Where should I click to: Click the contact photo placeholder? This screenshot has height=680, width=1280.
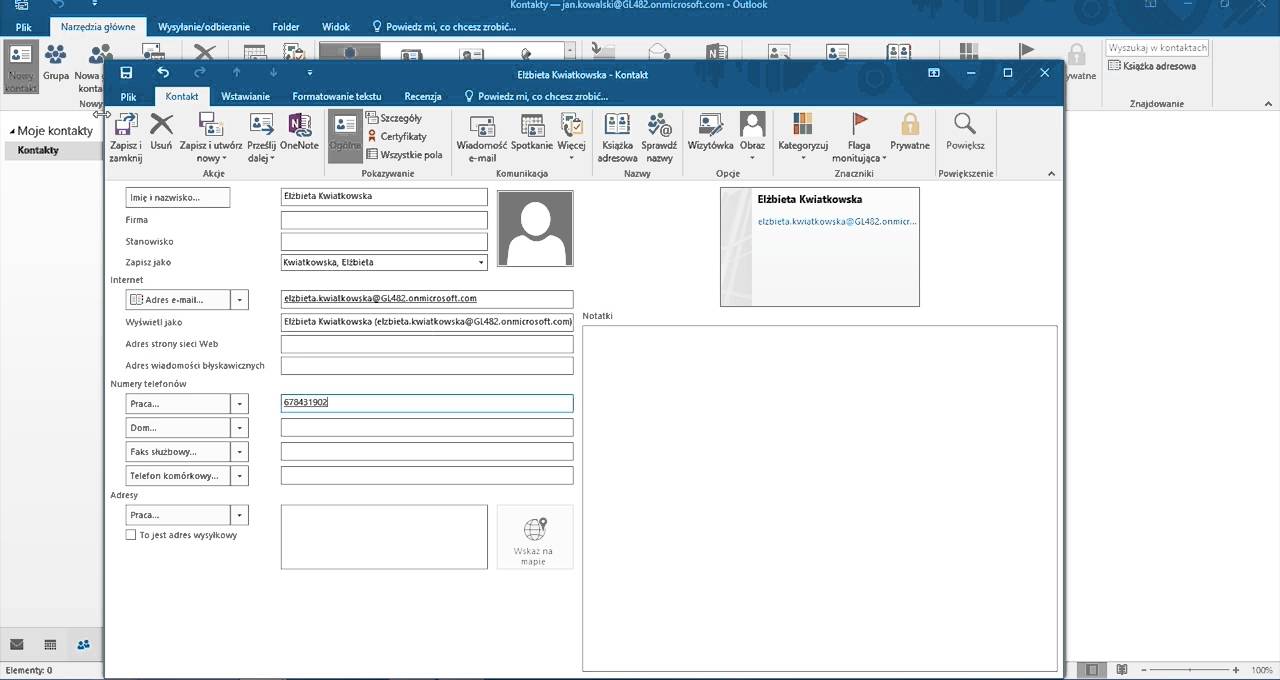click(535, 229)
